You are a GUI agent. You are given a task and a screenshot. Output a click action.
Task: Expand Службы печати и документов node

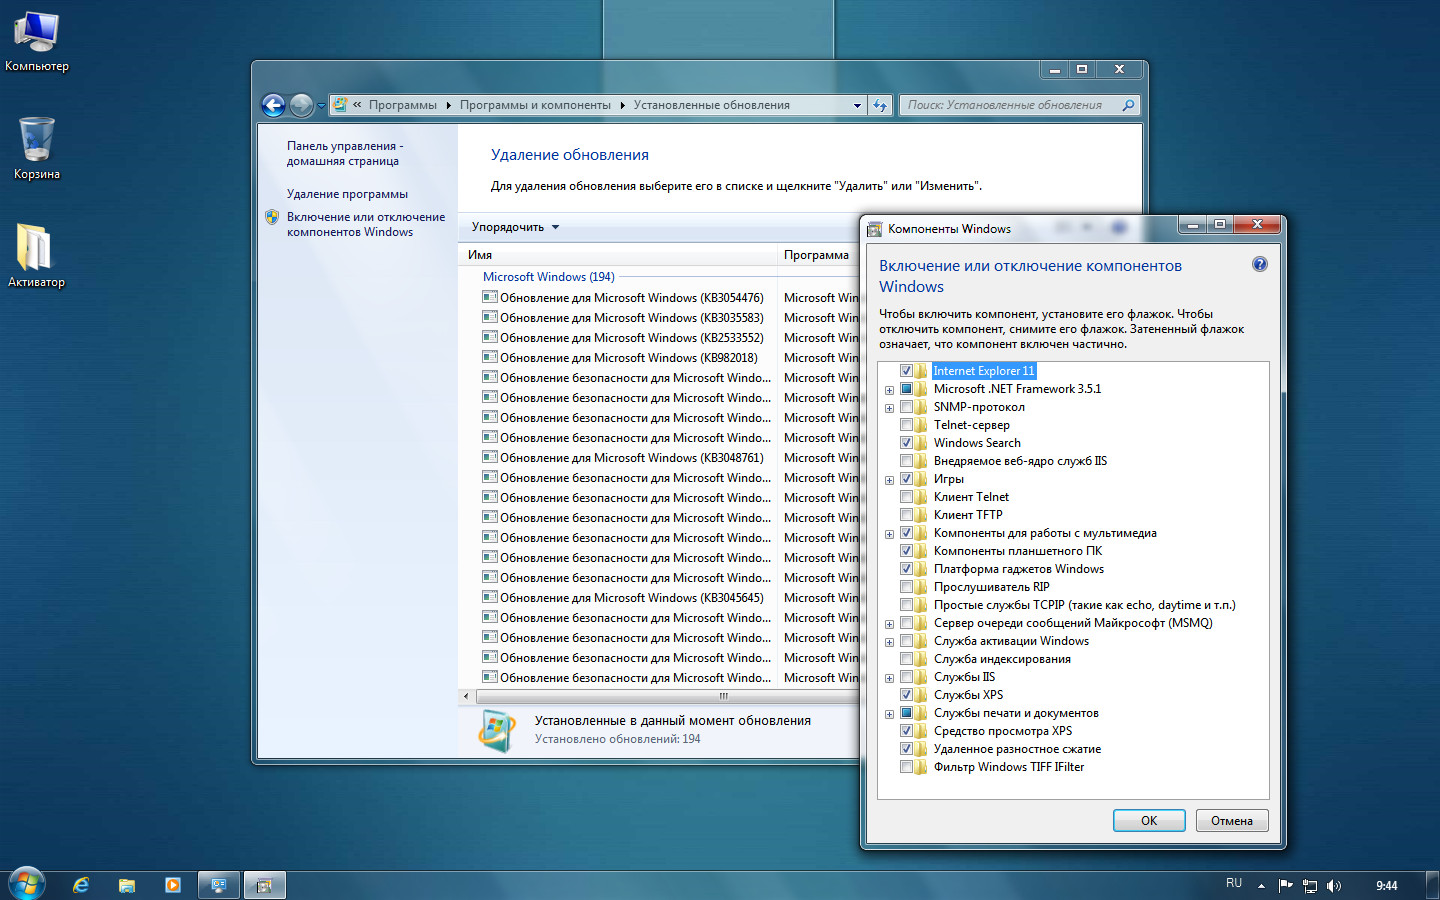point(889,714)
